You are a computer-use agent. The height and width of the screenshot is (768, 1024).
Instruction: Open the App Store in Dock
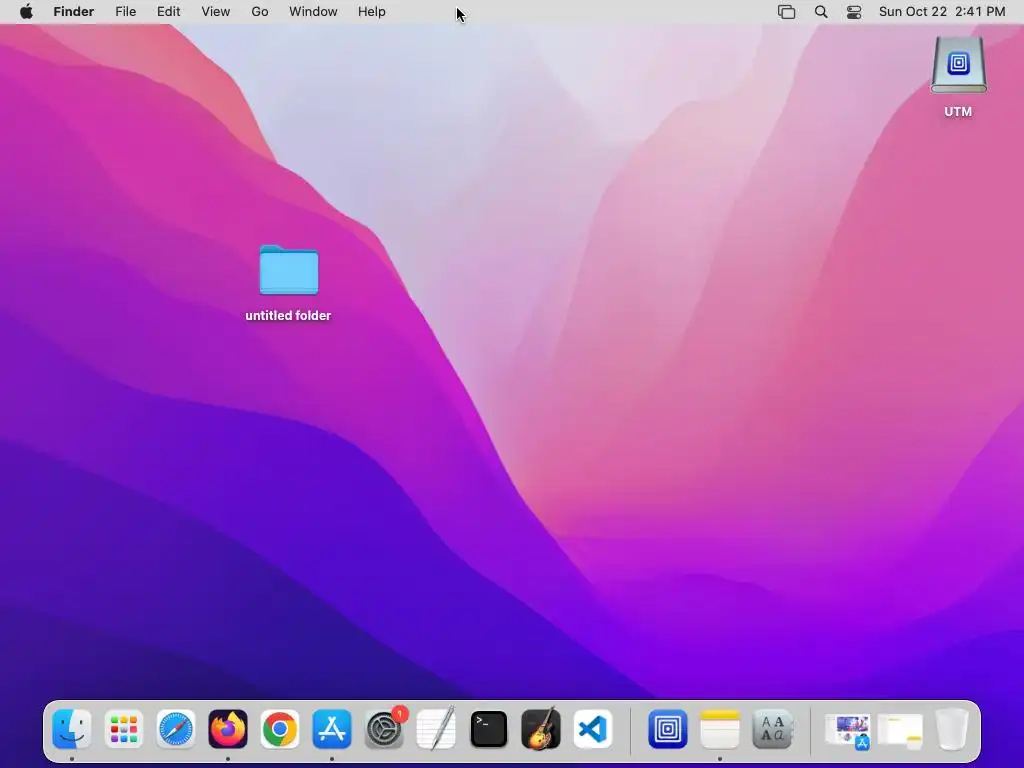(x=332, y=729)
